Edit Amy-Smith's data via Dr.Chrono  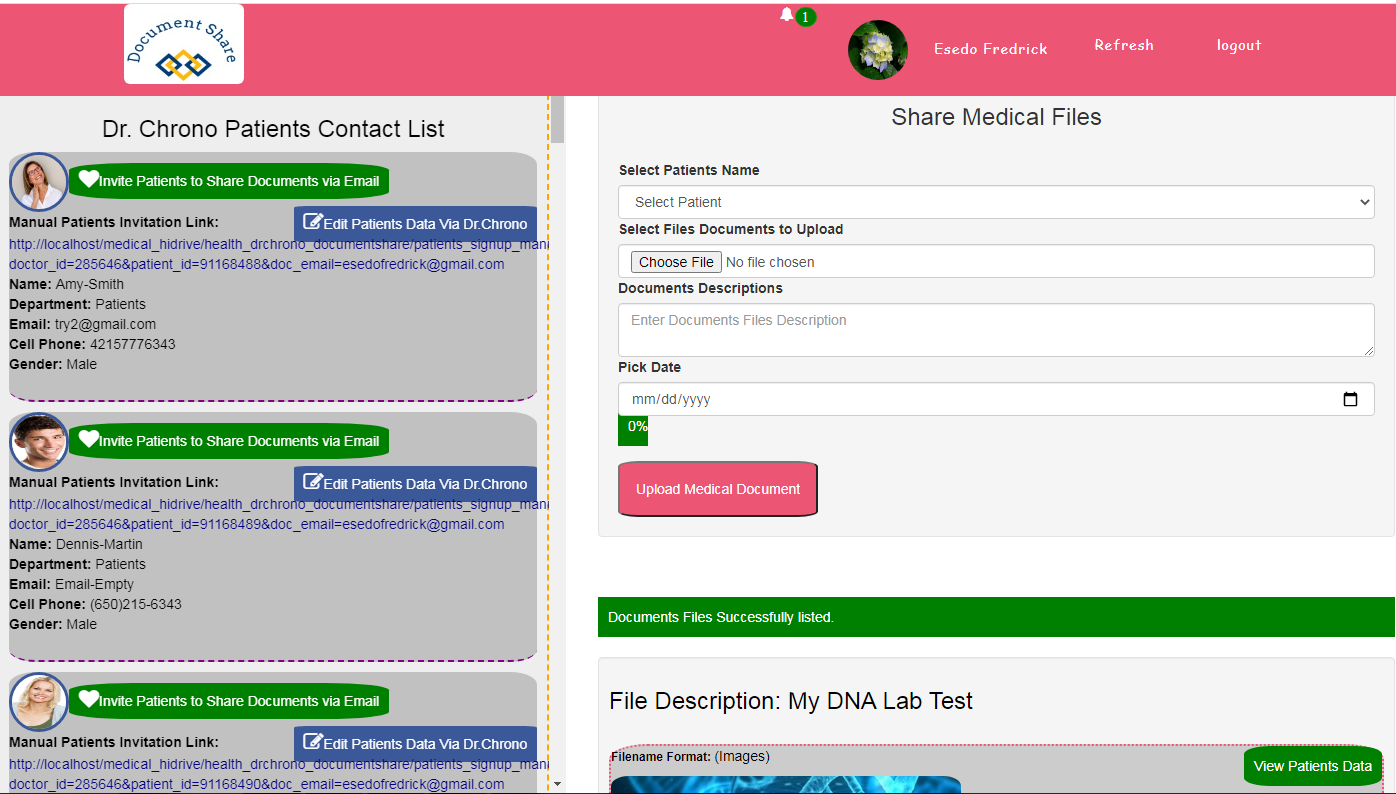[x=415, y=223]
